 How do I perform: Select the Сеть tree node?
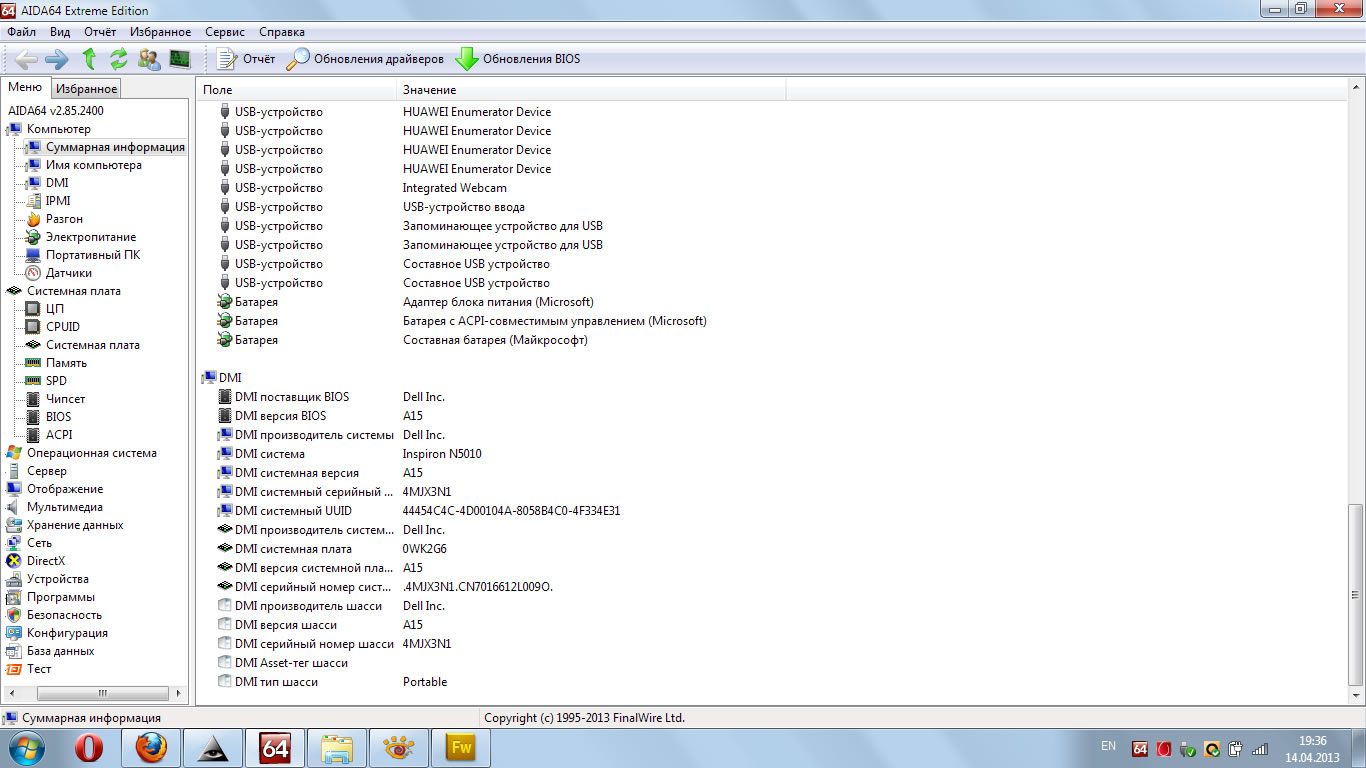[39, 543]
